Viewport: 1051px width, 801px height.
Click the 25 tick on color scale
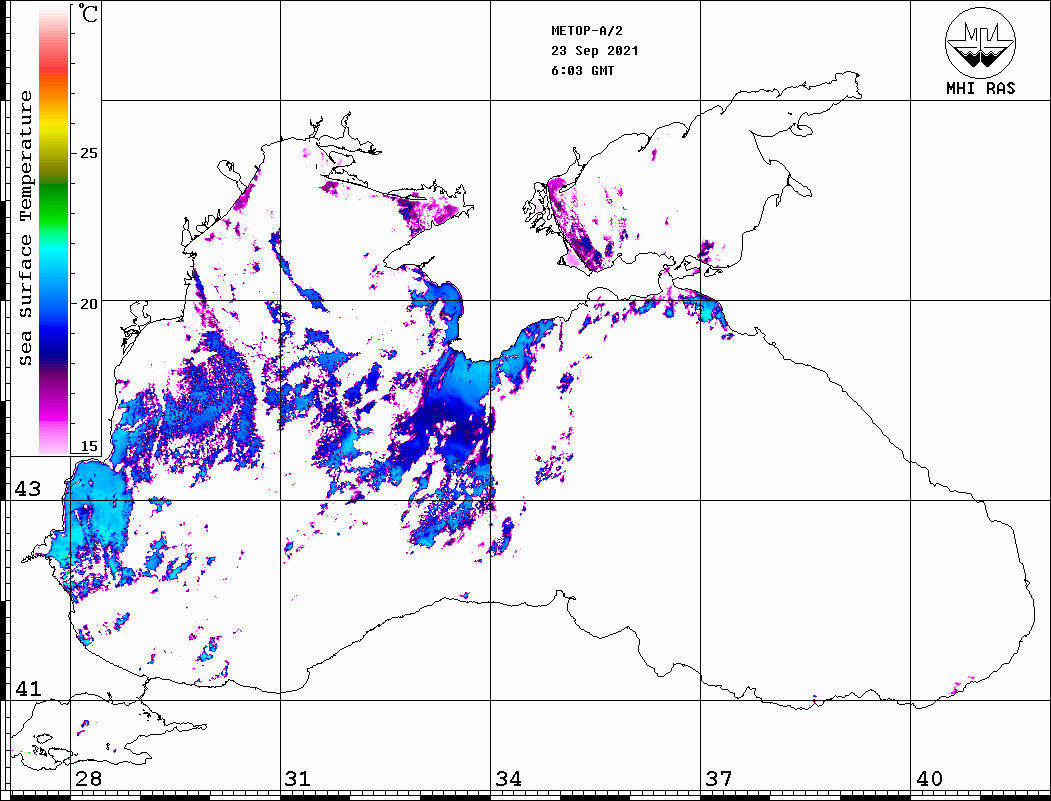[88, 153]
